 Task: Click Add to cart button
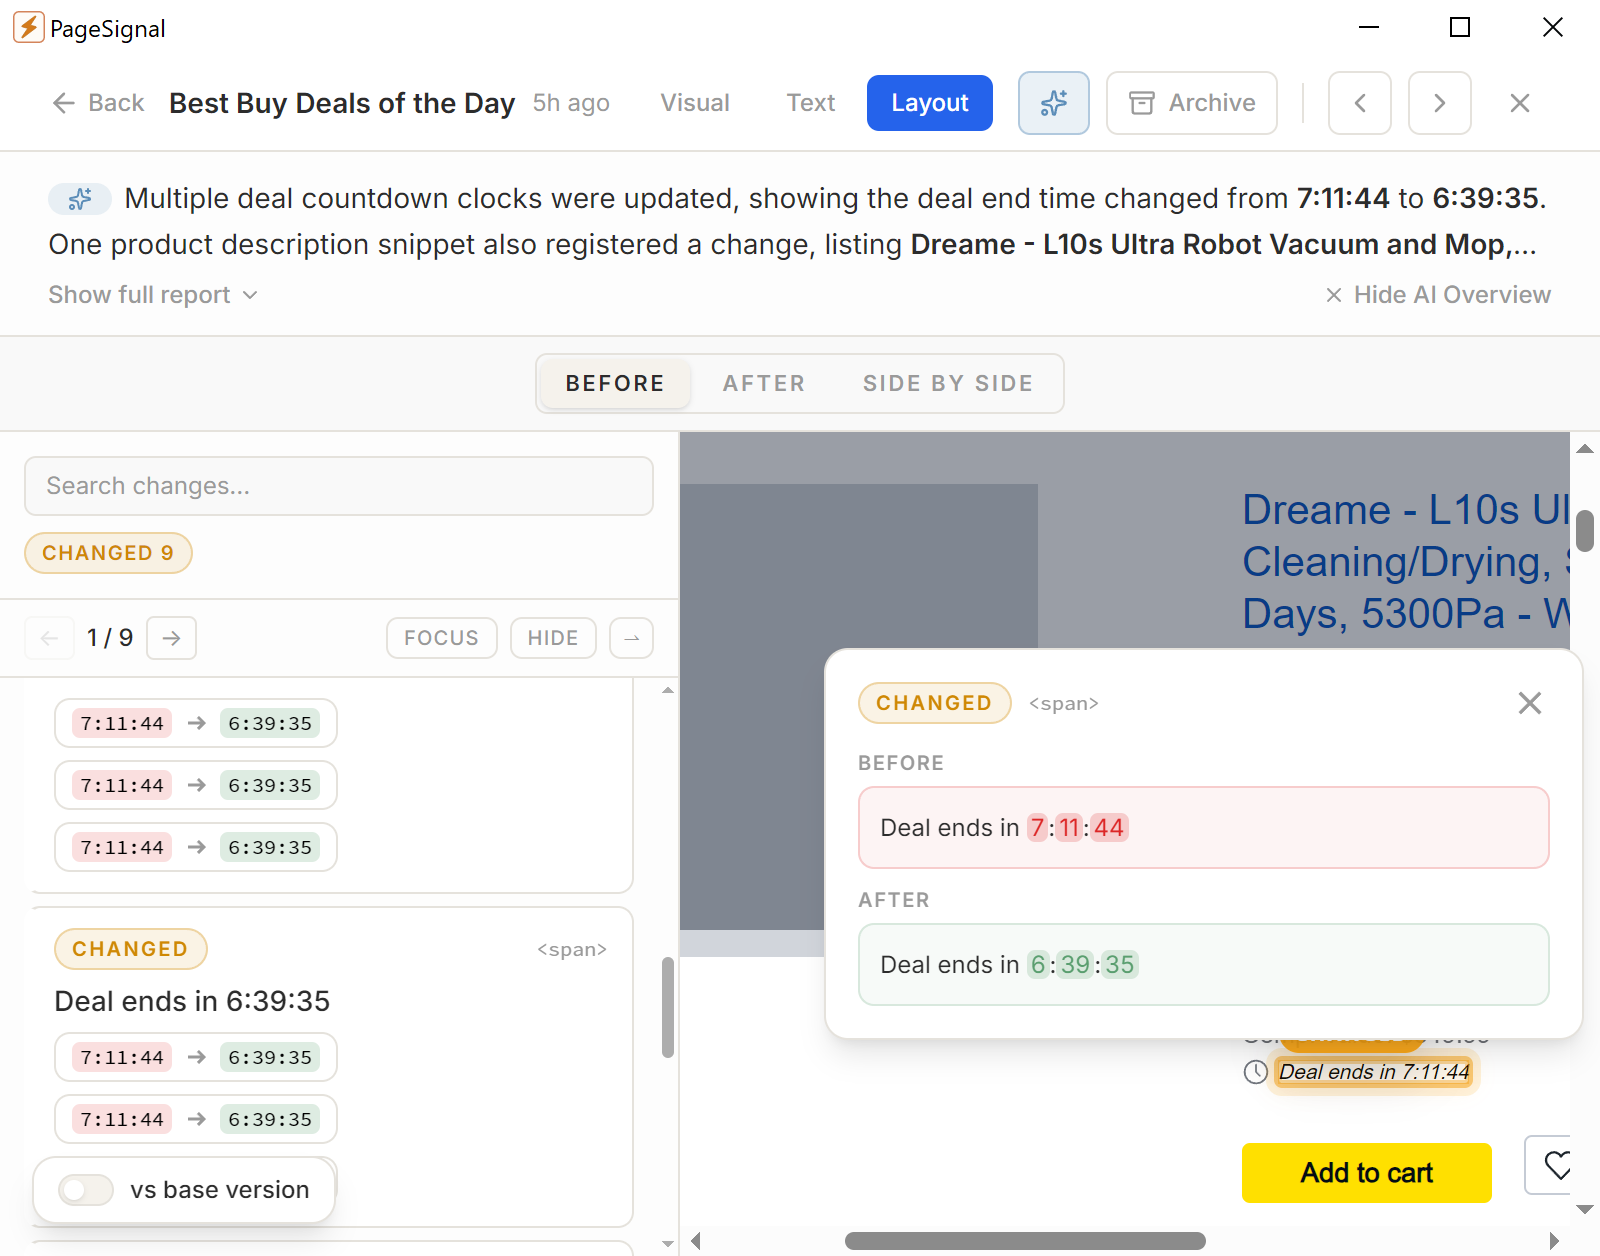(1367, 1173)
